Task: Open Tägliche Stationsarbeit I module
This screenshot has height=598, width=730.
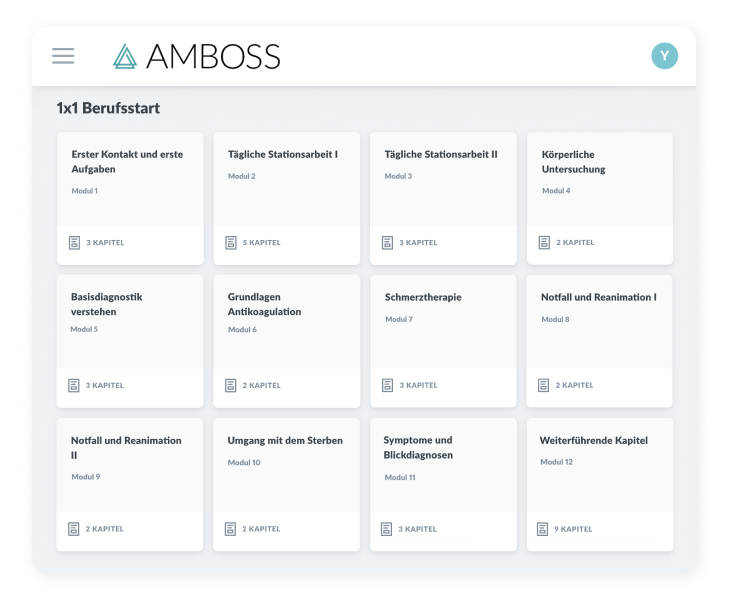Action: pos(287,198)
